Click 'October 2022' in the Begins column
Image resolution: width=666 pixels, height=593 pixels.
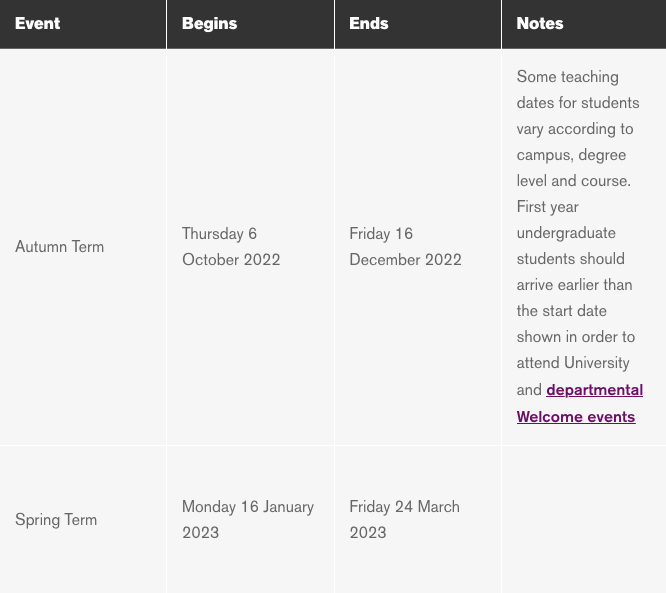point(231,260)
